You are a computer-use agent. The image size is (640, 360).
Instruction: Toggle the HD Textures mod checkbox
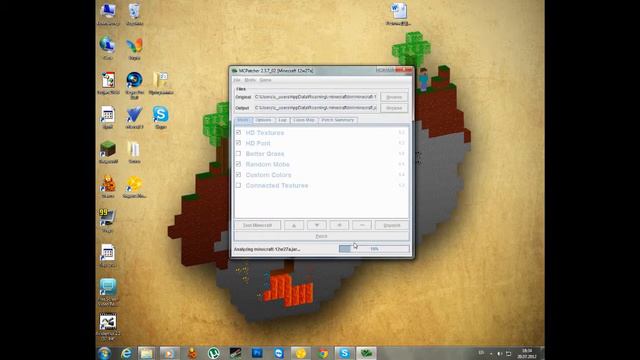[239, 133]
